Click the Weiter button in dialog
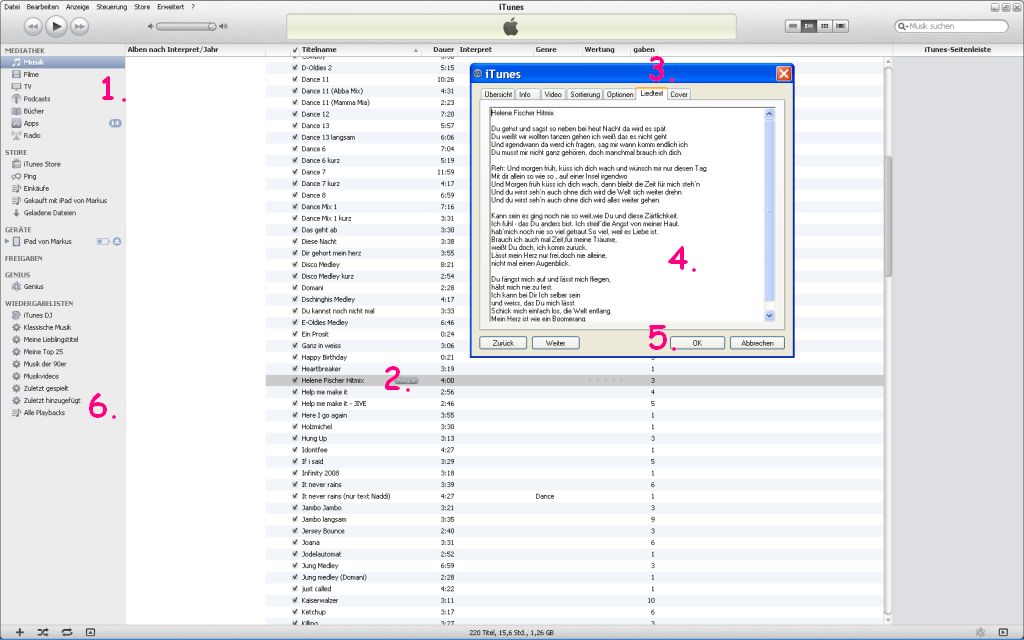Screen dimensions: 1024x640 pyautogui.click(x=556, y=344)
